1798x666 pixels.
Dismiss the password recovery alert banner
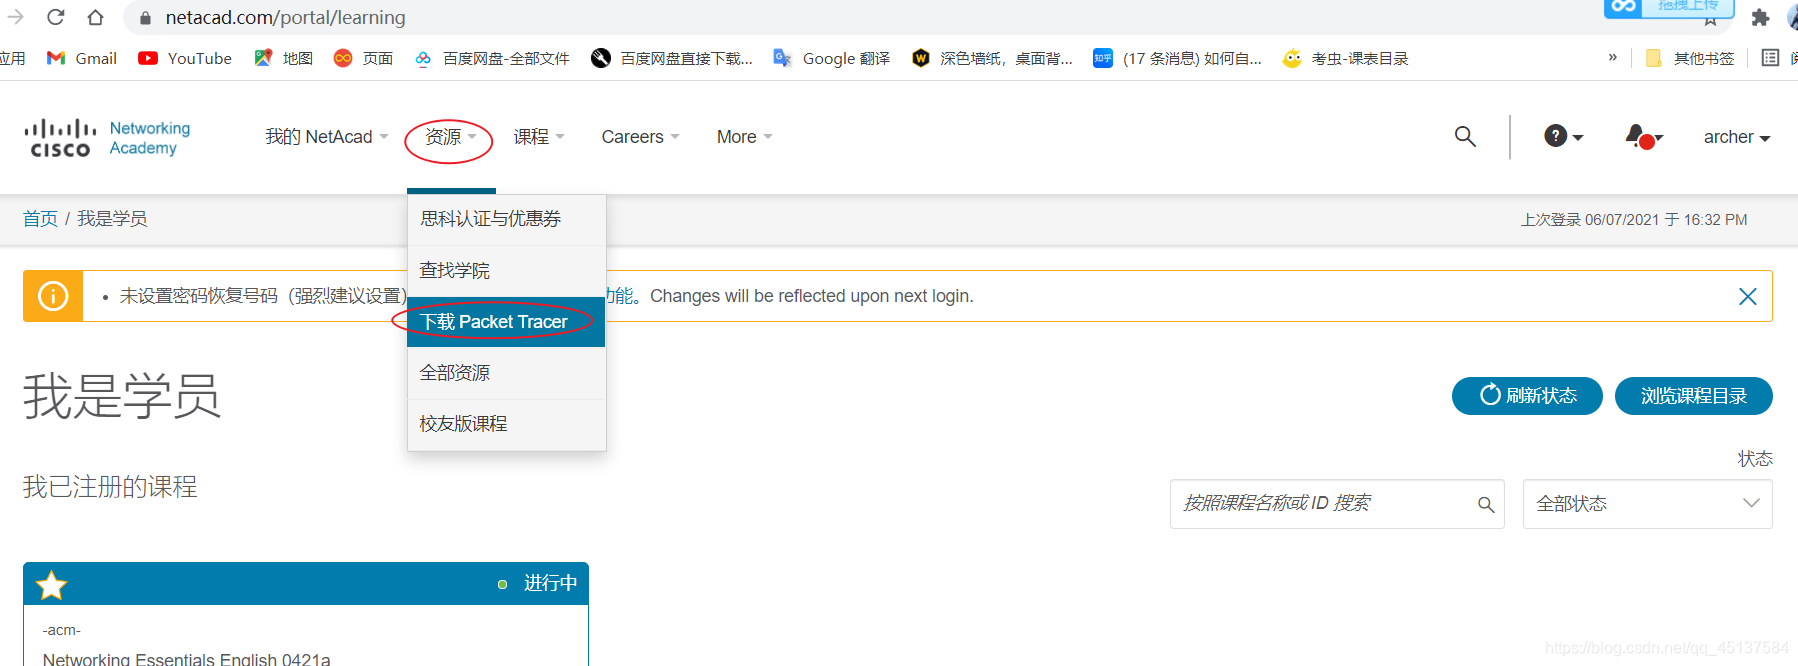click(1748, 296)
